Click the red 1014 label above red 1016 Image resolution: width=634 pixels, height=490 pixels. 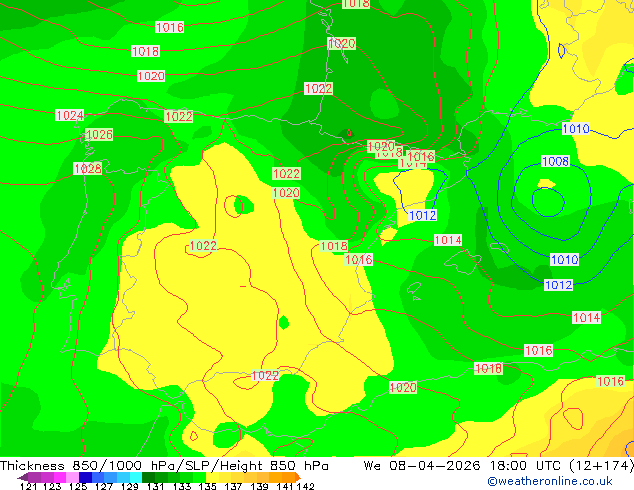[587, 317]
